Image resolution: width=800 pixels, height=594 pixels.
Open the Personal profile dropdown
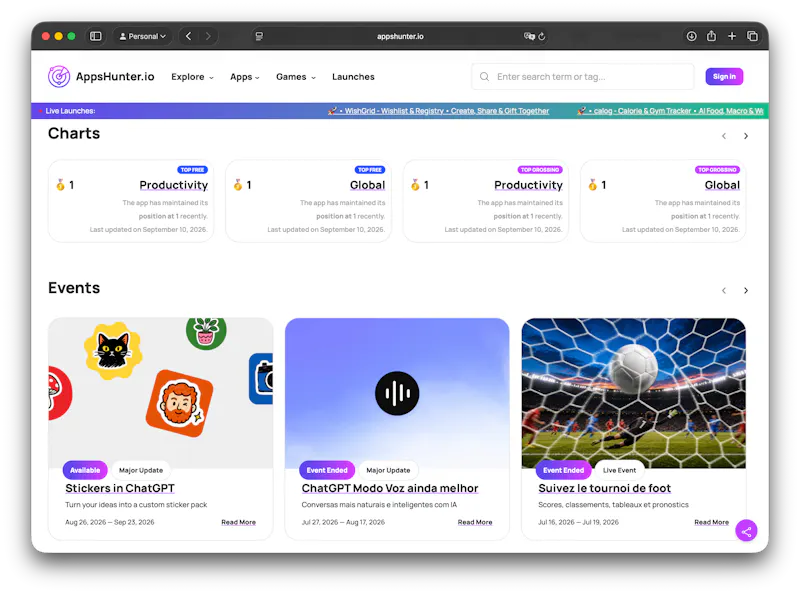tap(142, 36)
